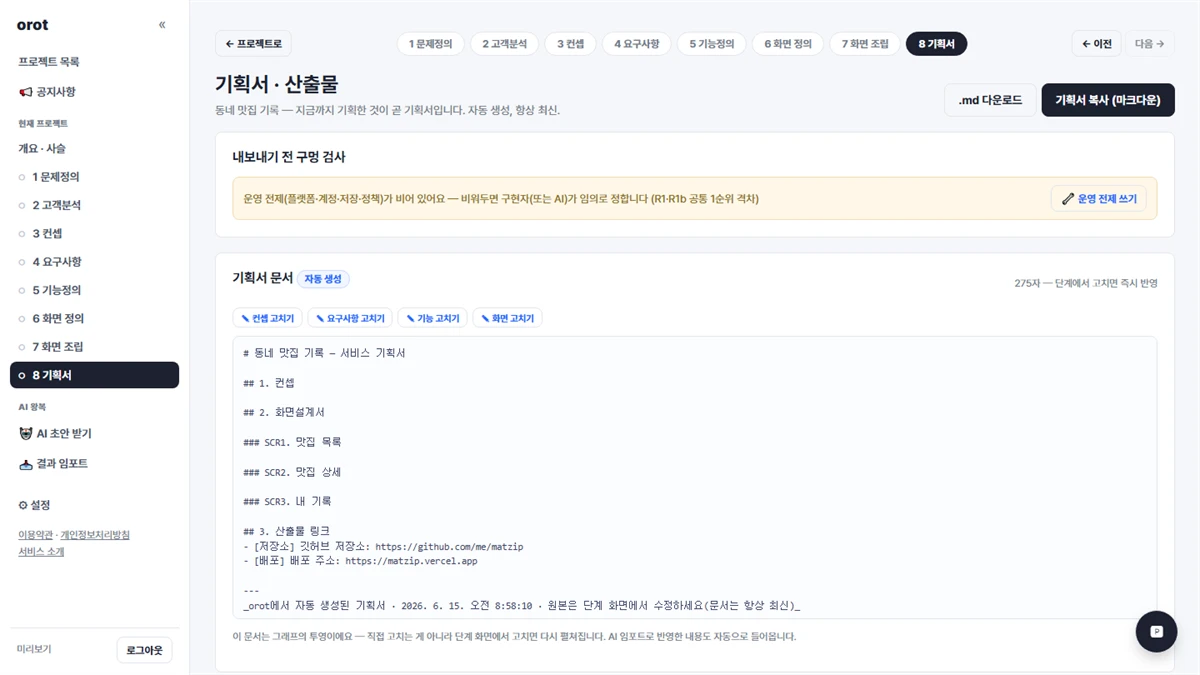Click the matzip.vercel.app deploy URL text

[411, 561]
